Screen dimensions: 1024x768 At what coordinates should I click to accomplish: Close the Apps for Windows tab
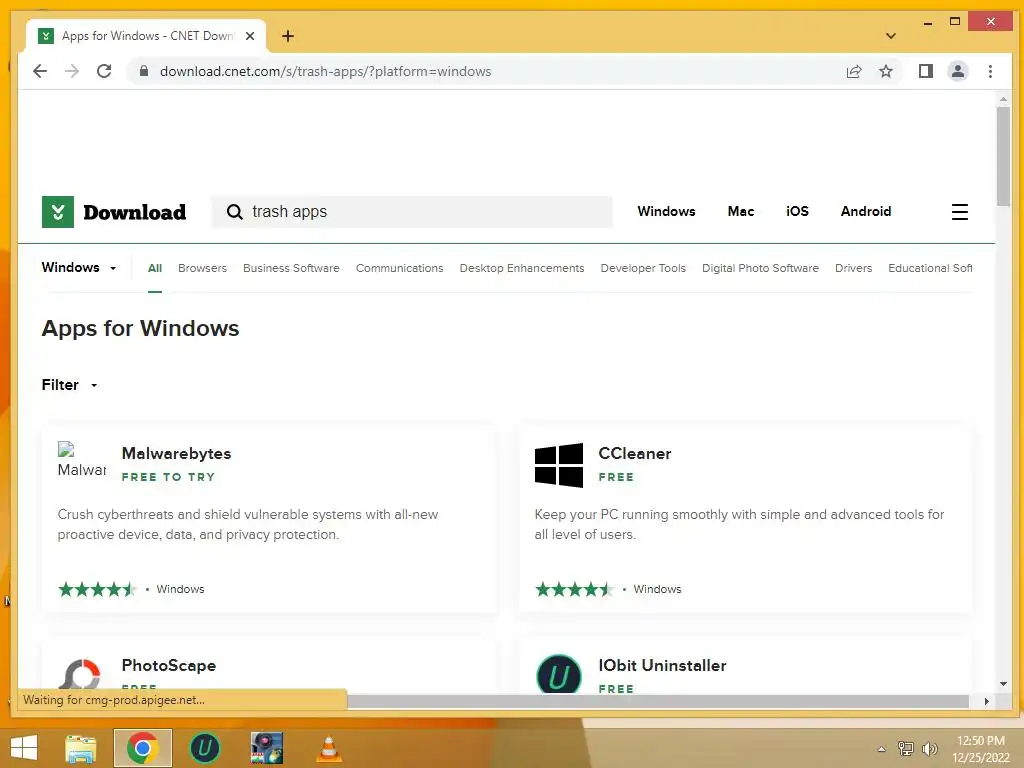249,36
